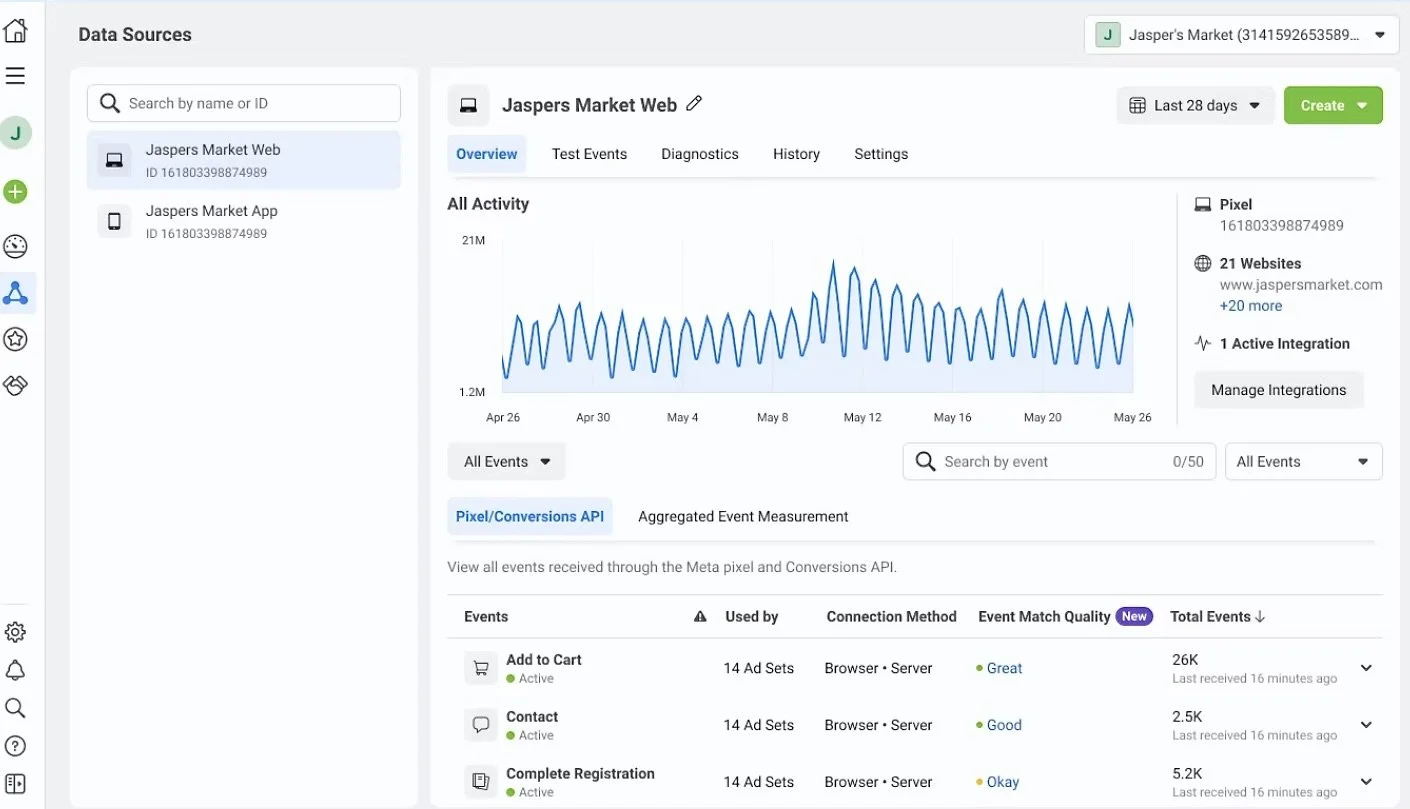Open the Last 28 days date dropdown
This screenshot has width=1410, height=809.
coord(1195,106)
